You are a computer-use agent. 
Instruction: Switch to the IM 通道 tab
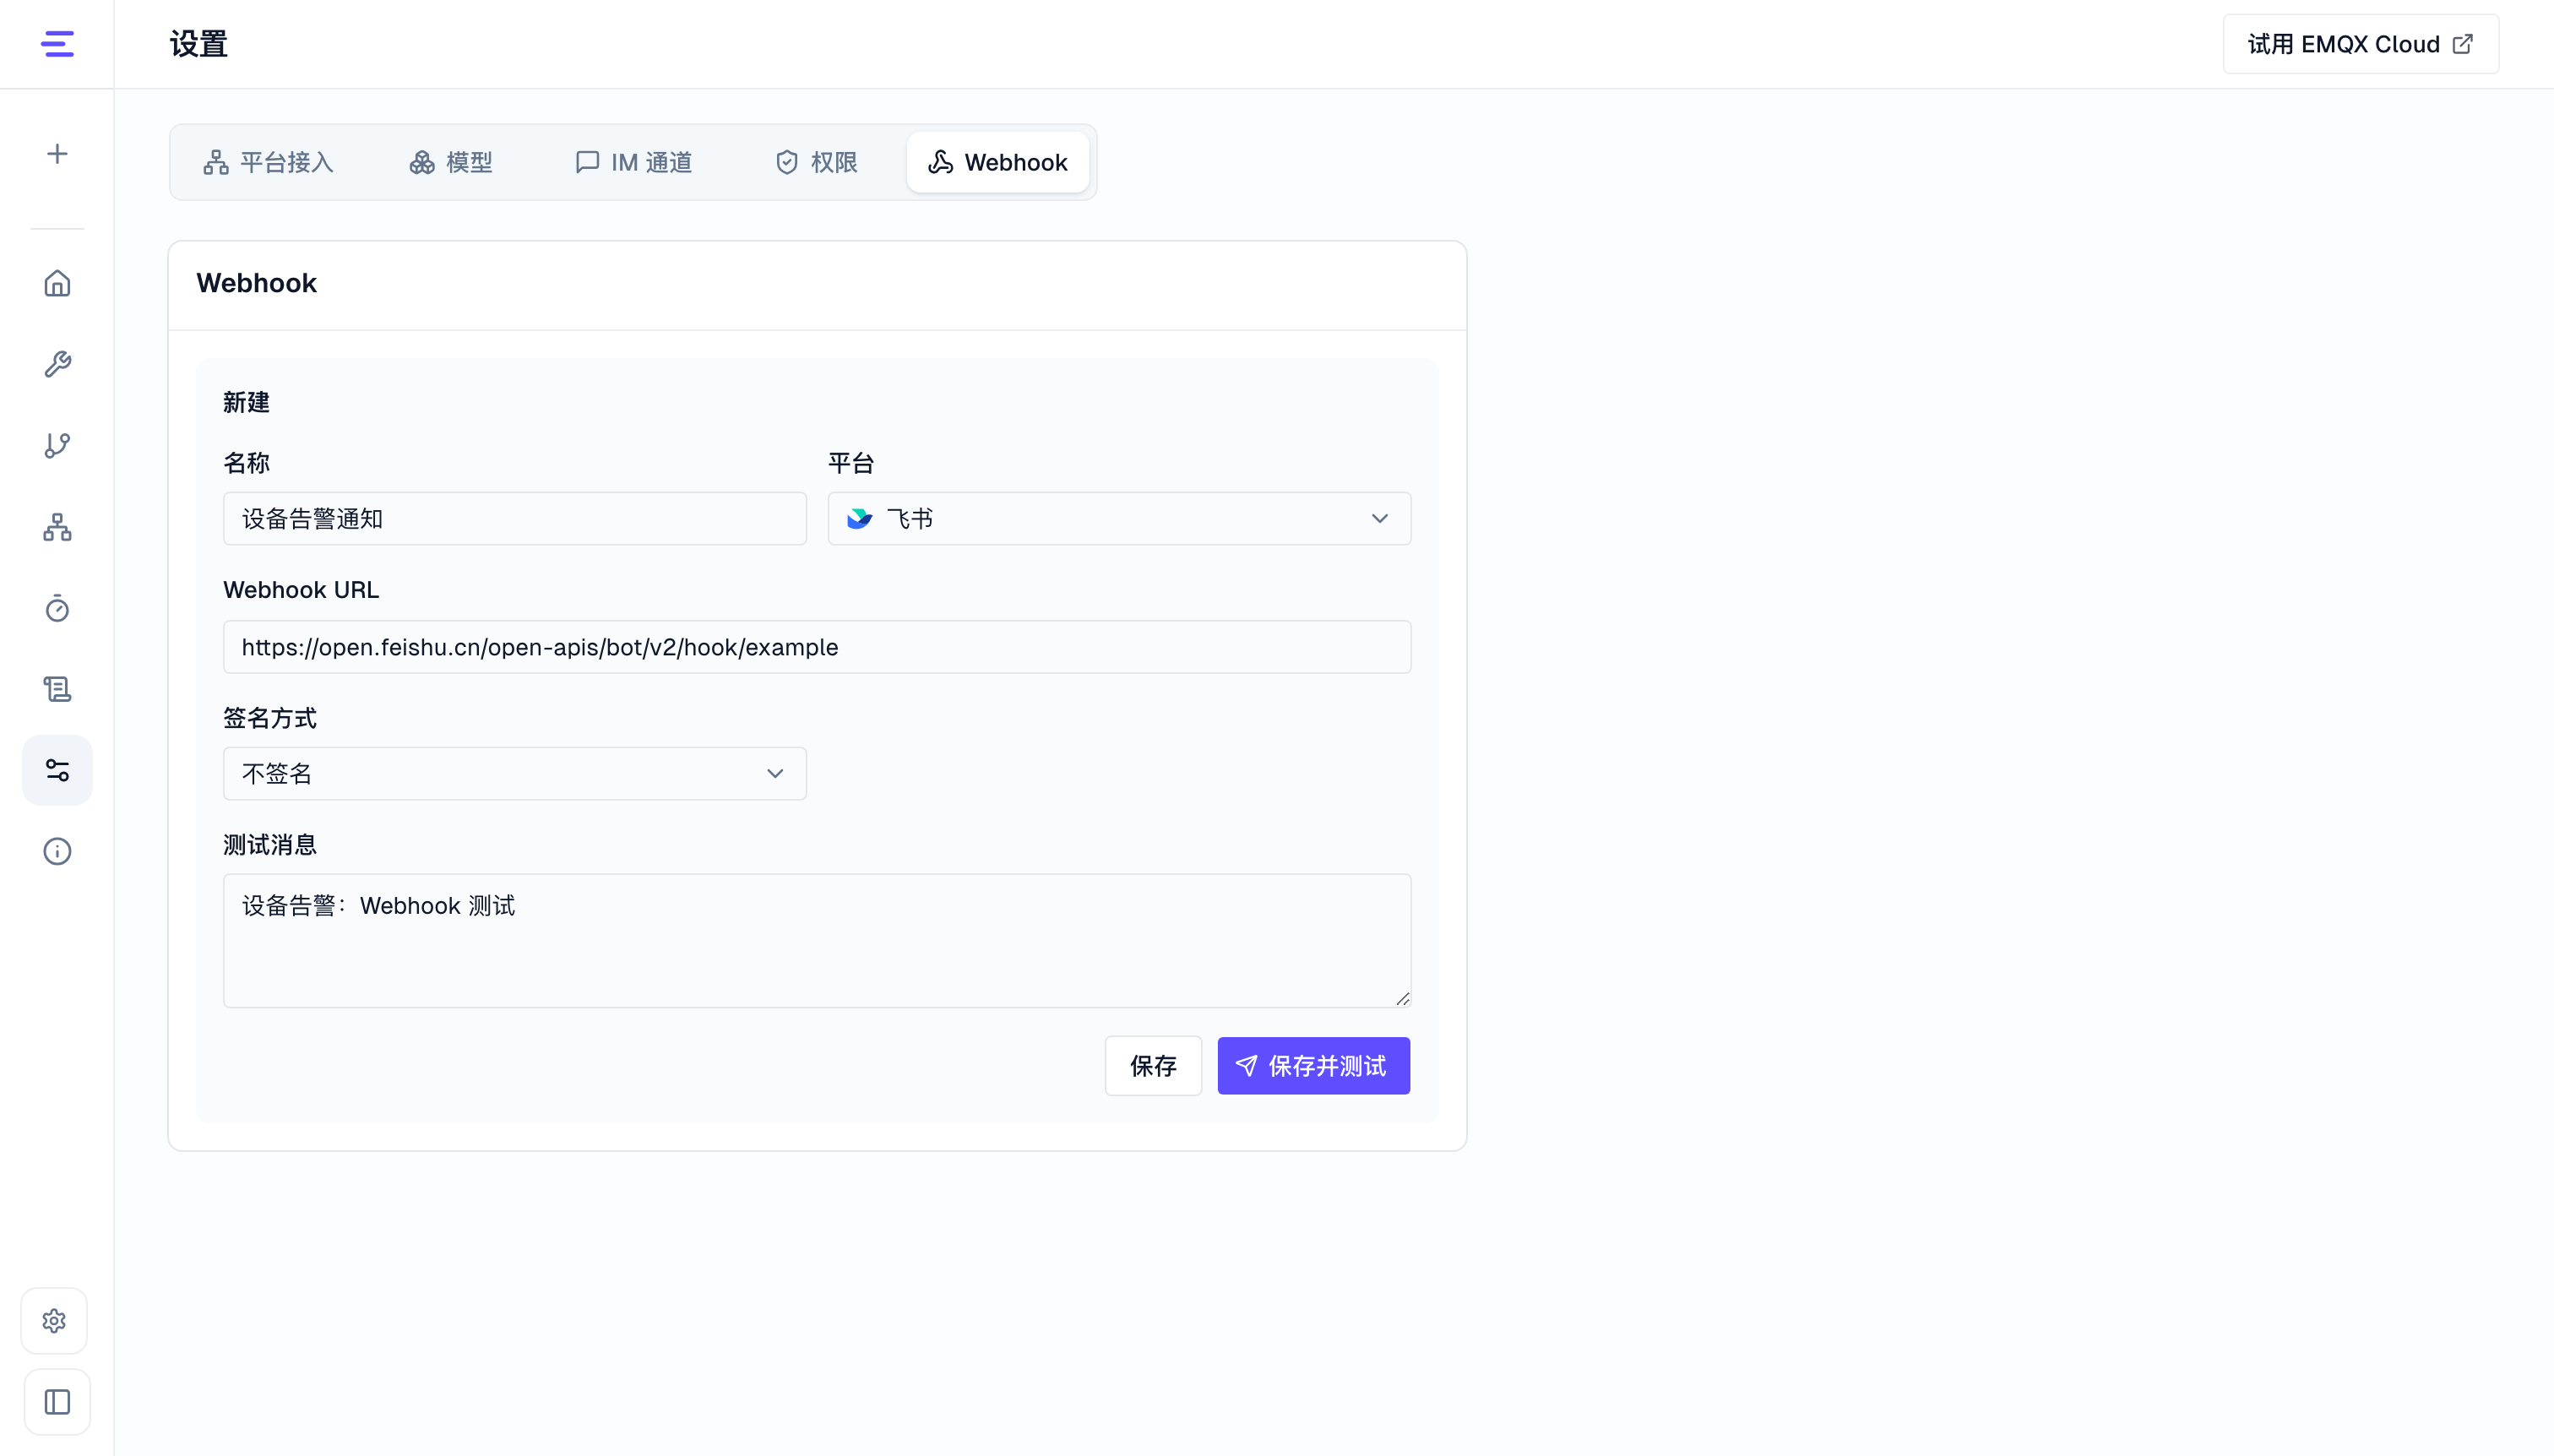point(634,162)
